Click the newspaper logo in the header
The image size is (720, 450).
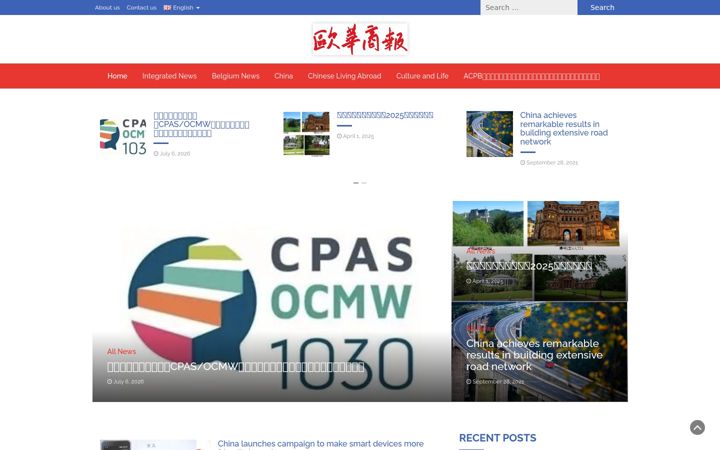click(360, 39)
